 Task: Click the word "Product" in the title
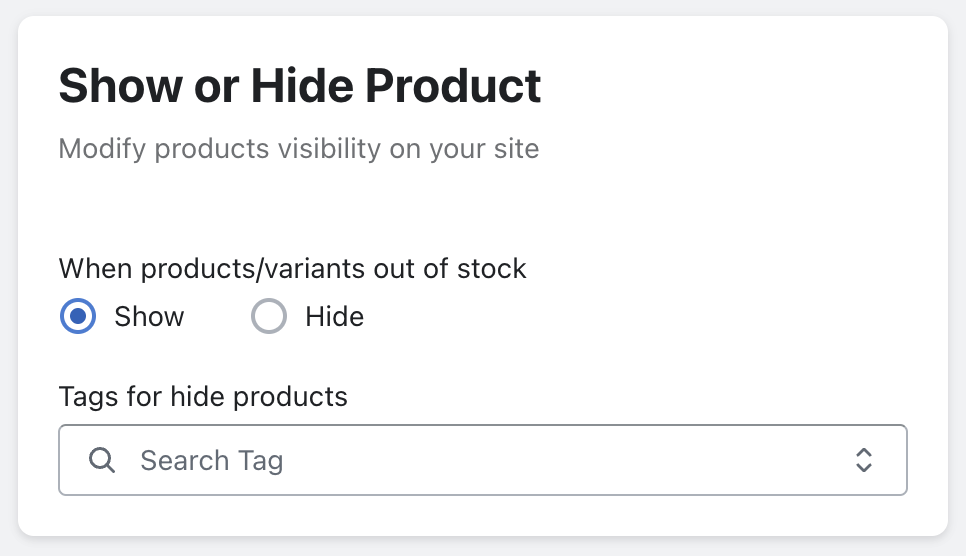pos(452,87)
